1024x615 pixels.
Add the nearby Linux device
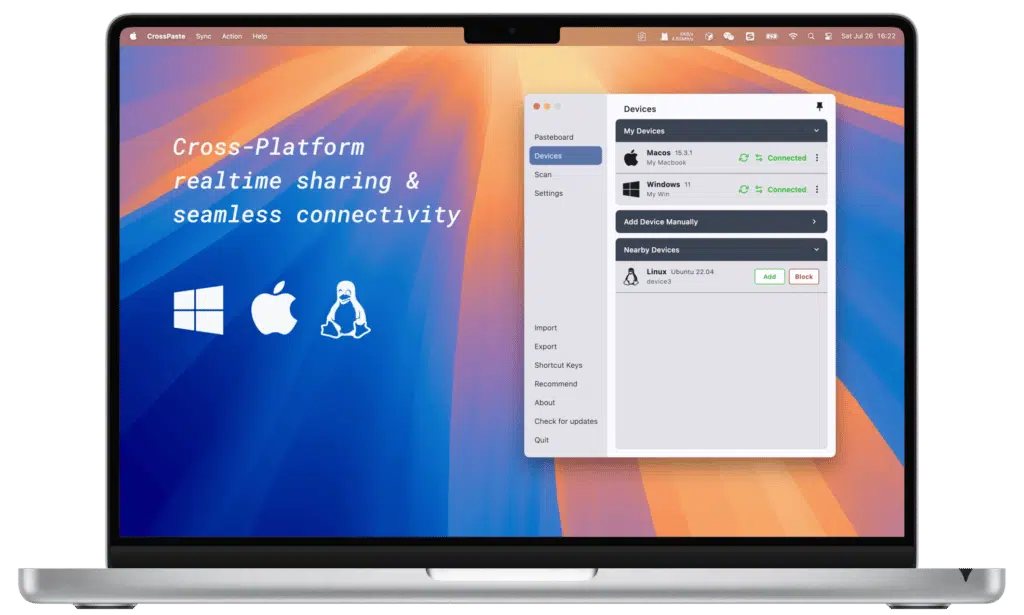(769, 276)
